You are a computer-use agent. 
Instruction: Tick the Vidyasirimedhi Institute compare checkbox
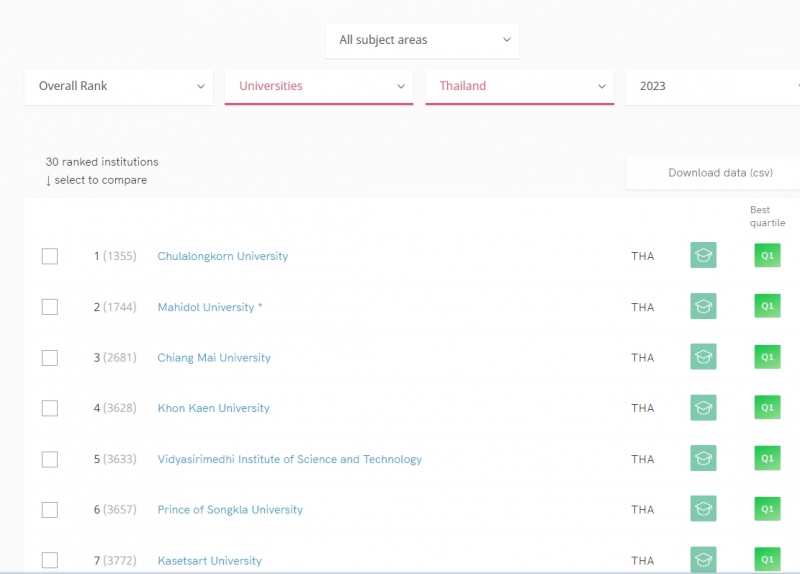click(49, 459)
